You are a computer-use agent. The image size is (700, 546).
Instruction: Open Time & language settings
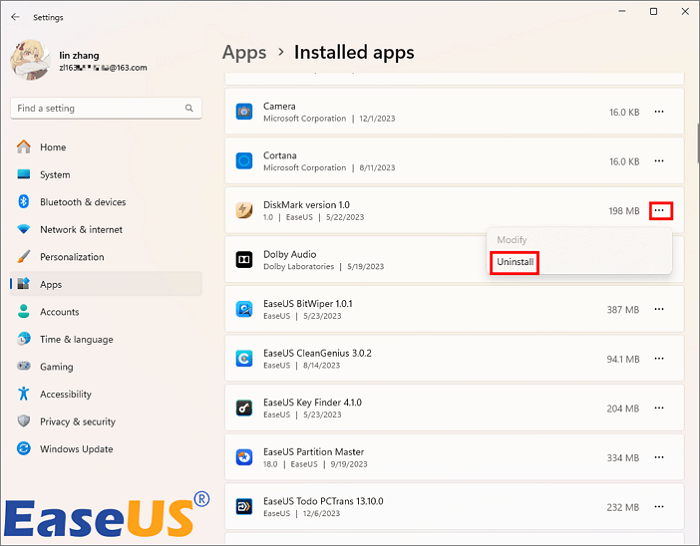[x=106, y=339]
